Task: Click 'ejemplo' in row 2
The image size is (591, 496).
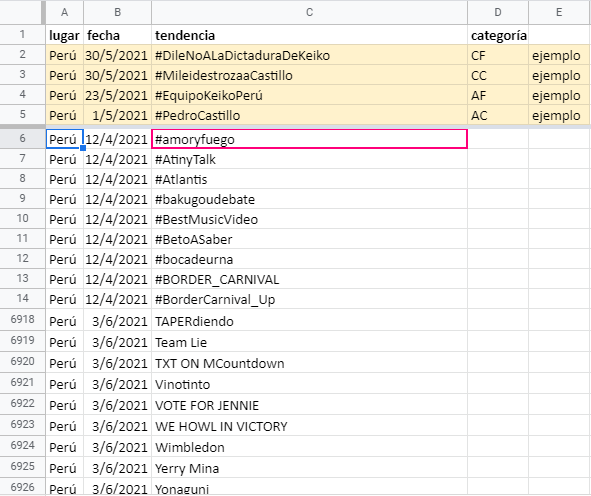Action: click(559, 55)
